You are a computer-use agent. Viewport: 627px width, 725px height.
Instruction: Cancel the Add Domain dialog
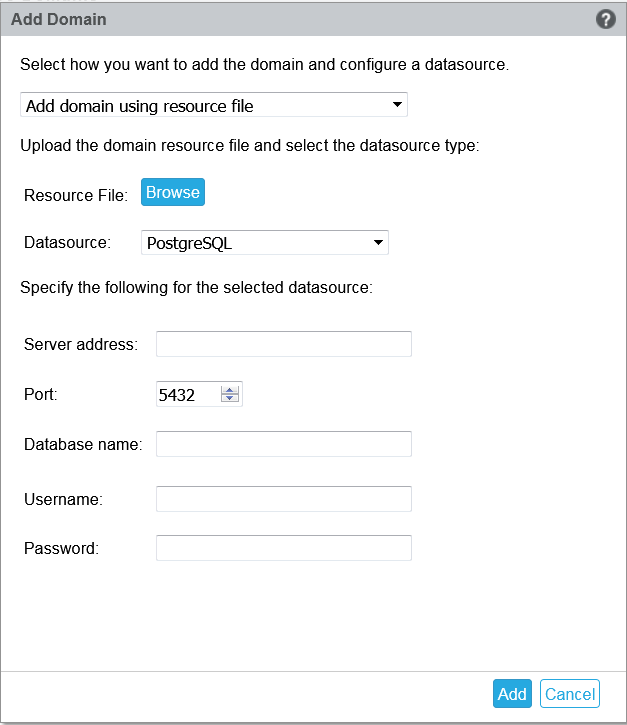(569, 694)
